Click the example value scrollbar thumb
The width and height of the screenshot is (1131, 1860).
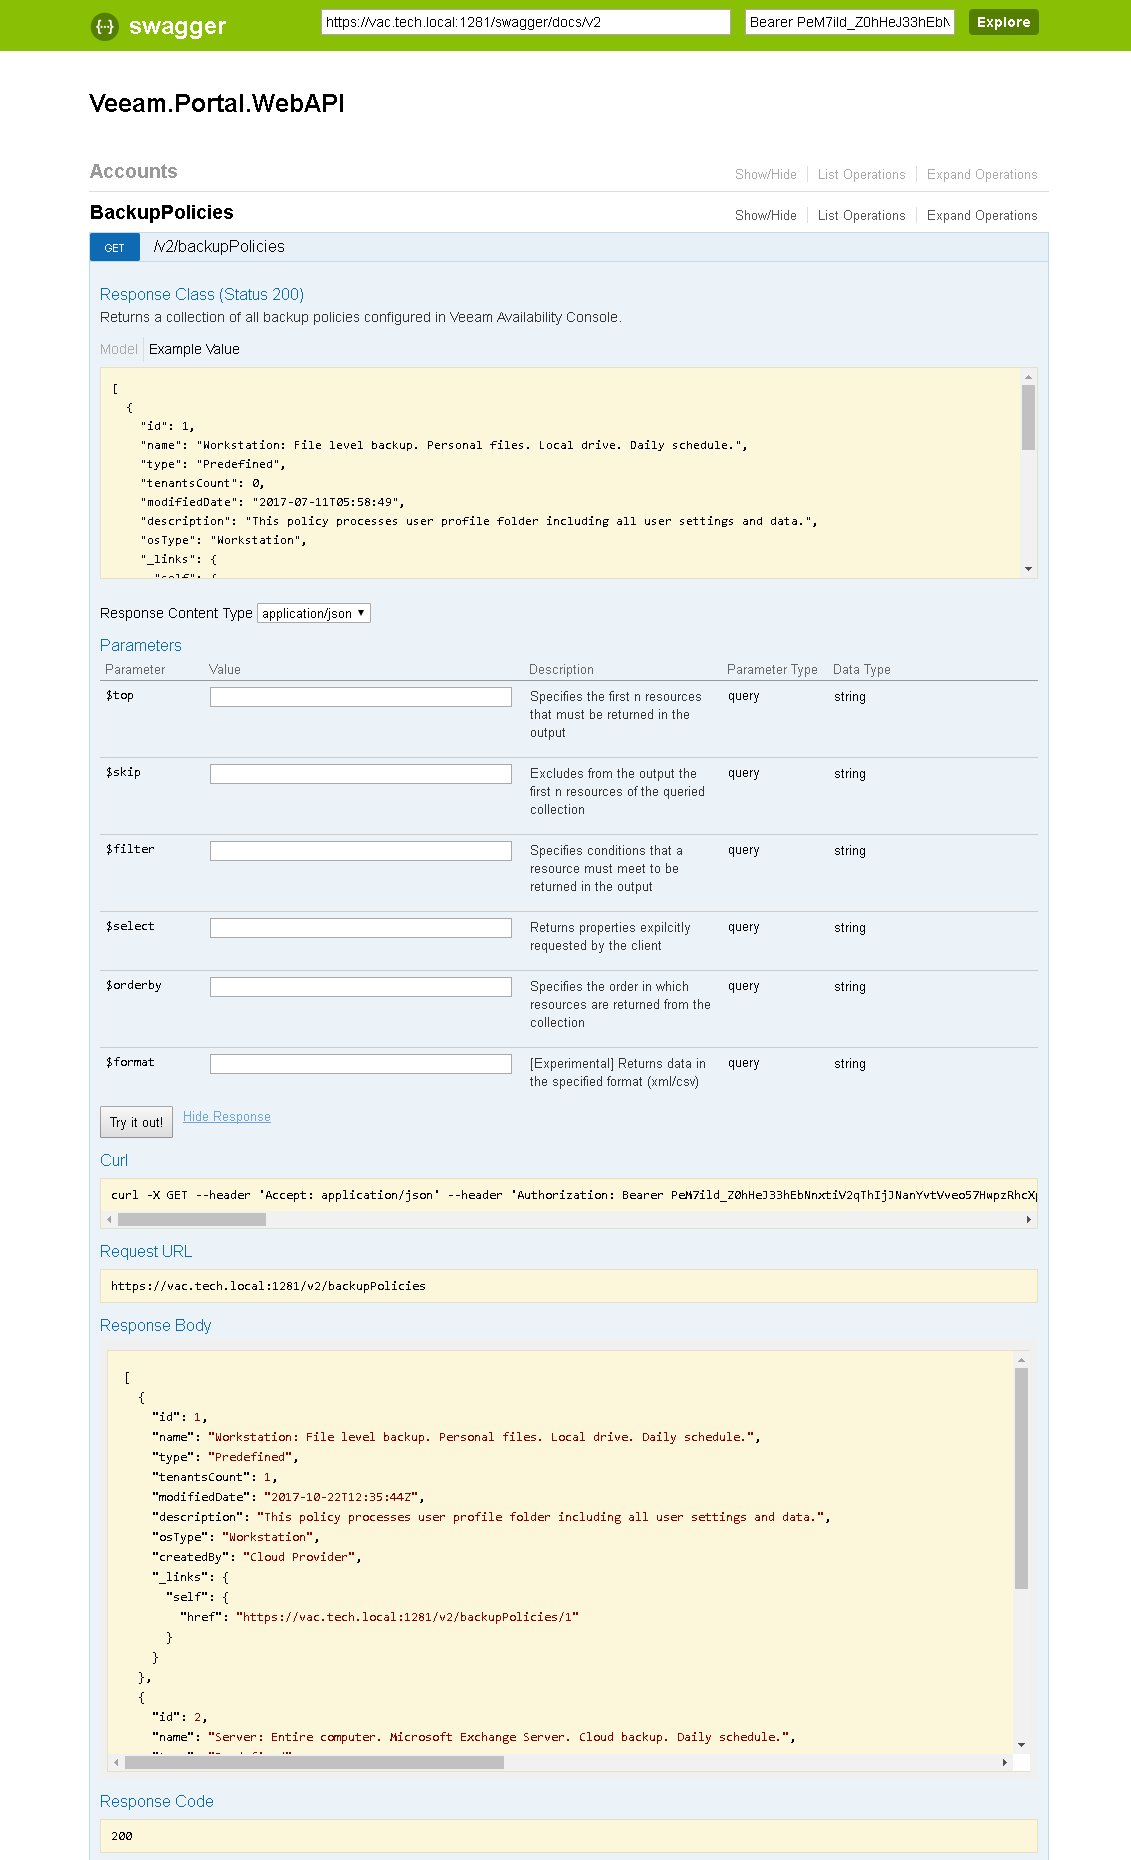tap(1028, 417)
